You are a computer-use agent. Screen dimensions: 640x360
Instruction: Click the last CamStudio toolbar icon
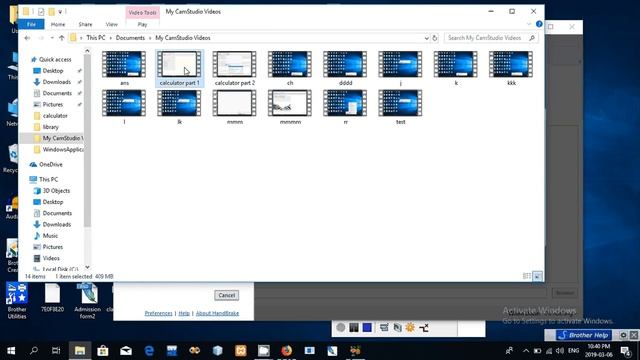pos(424,327)
